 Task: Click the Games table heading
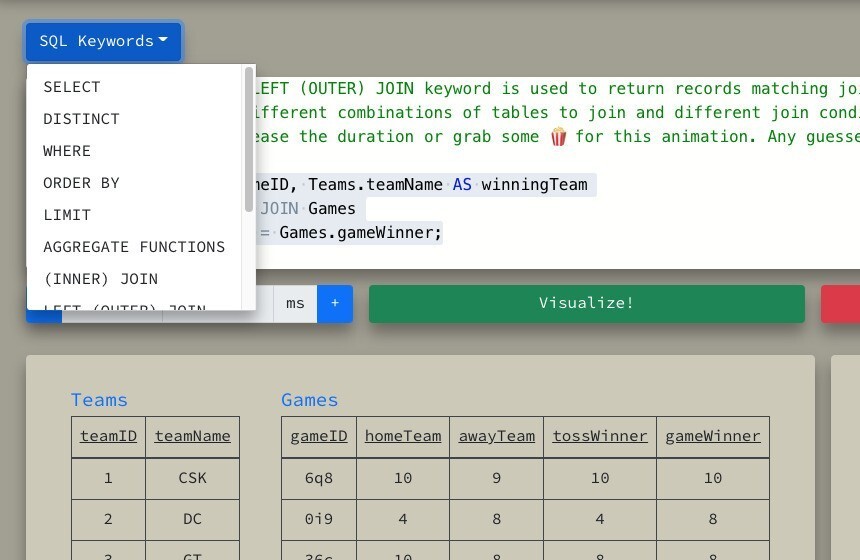(309, 400)
